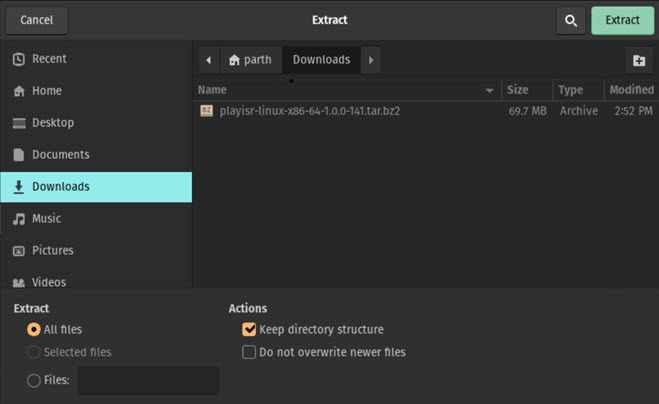
Task: Toggle sort order via Name column header
Action: click(x=345, y=90)
